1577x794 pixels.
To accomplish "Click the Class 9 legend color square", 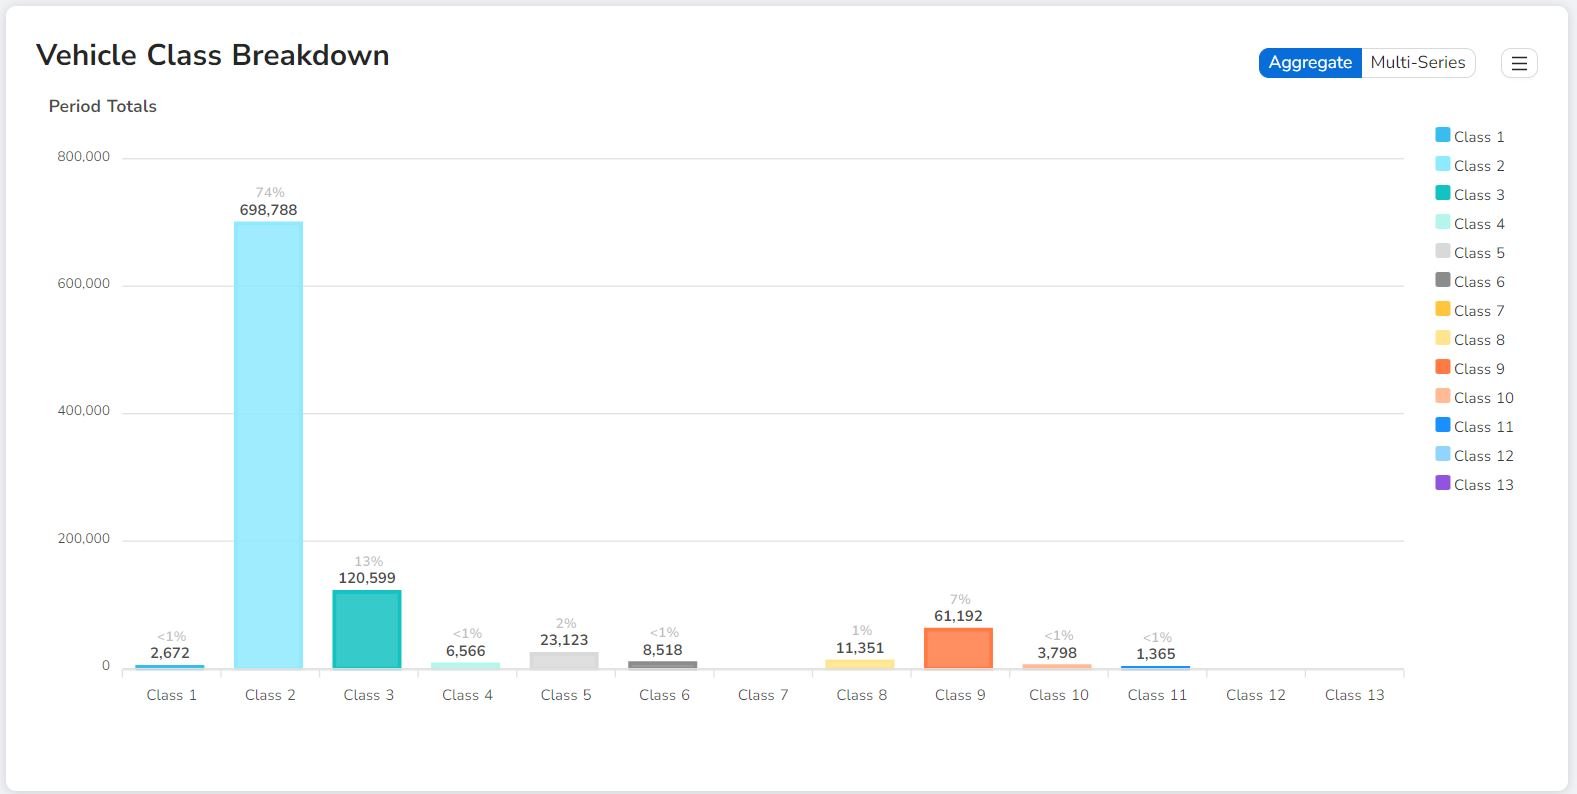I will (1442, 367).
